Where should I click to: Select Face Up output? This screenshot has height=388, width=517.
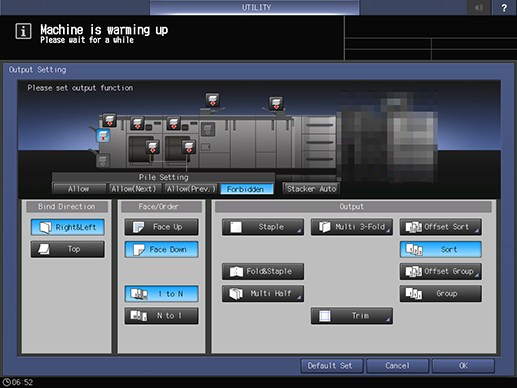(x=162, y=227)
